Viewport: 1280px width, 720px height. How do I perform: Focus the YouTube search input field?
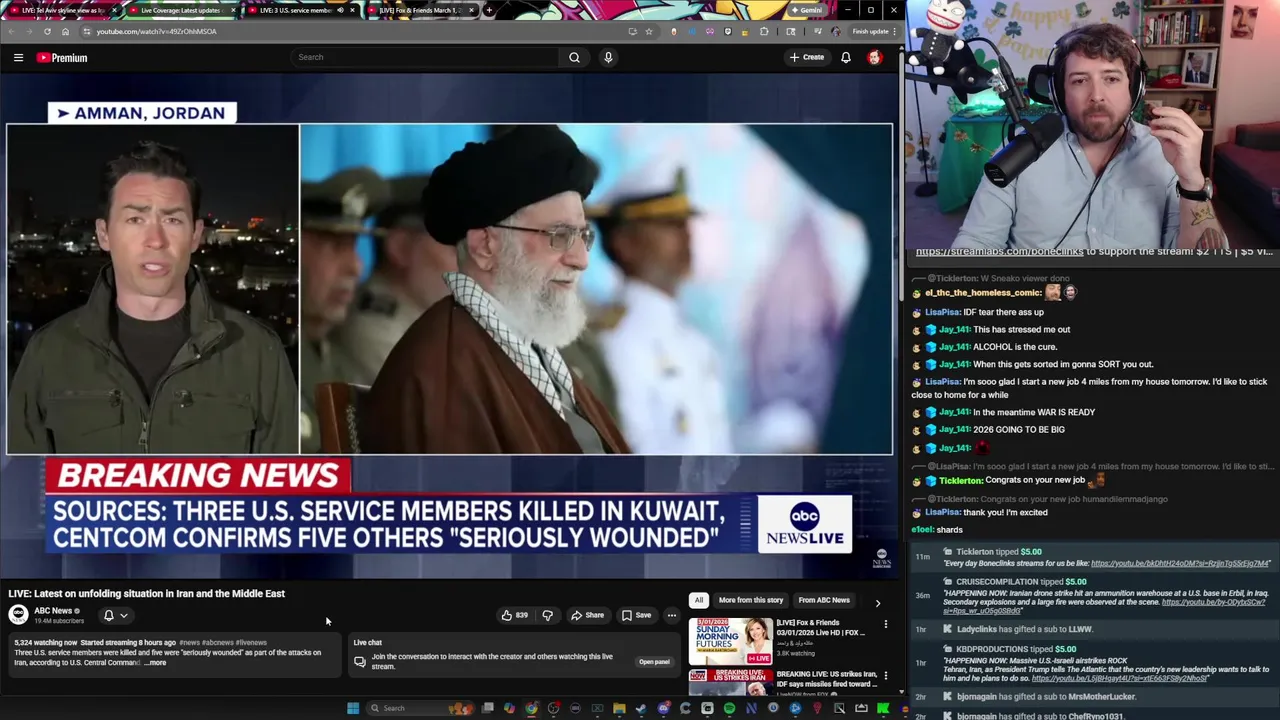tap(425, 57)
